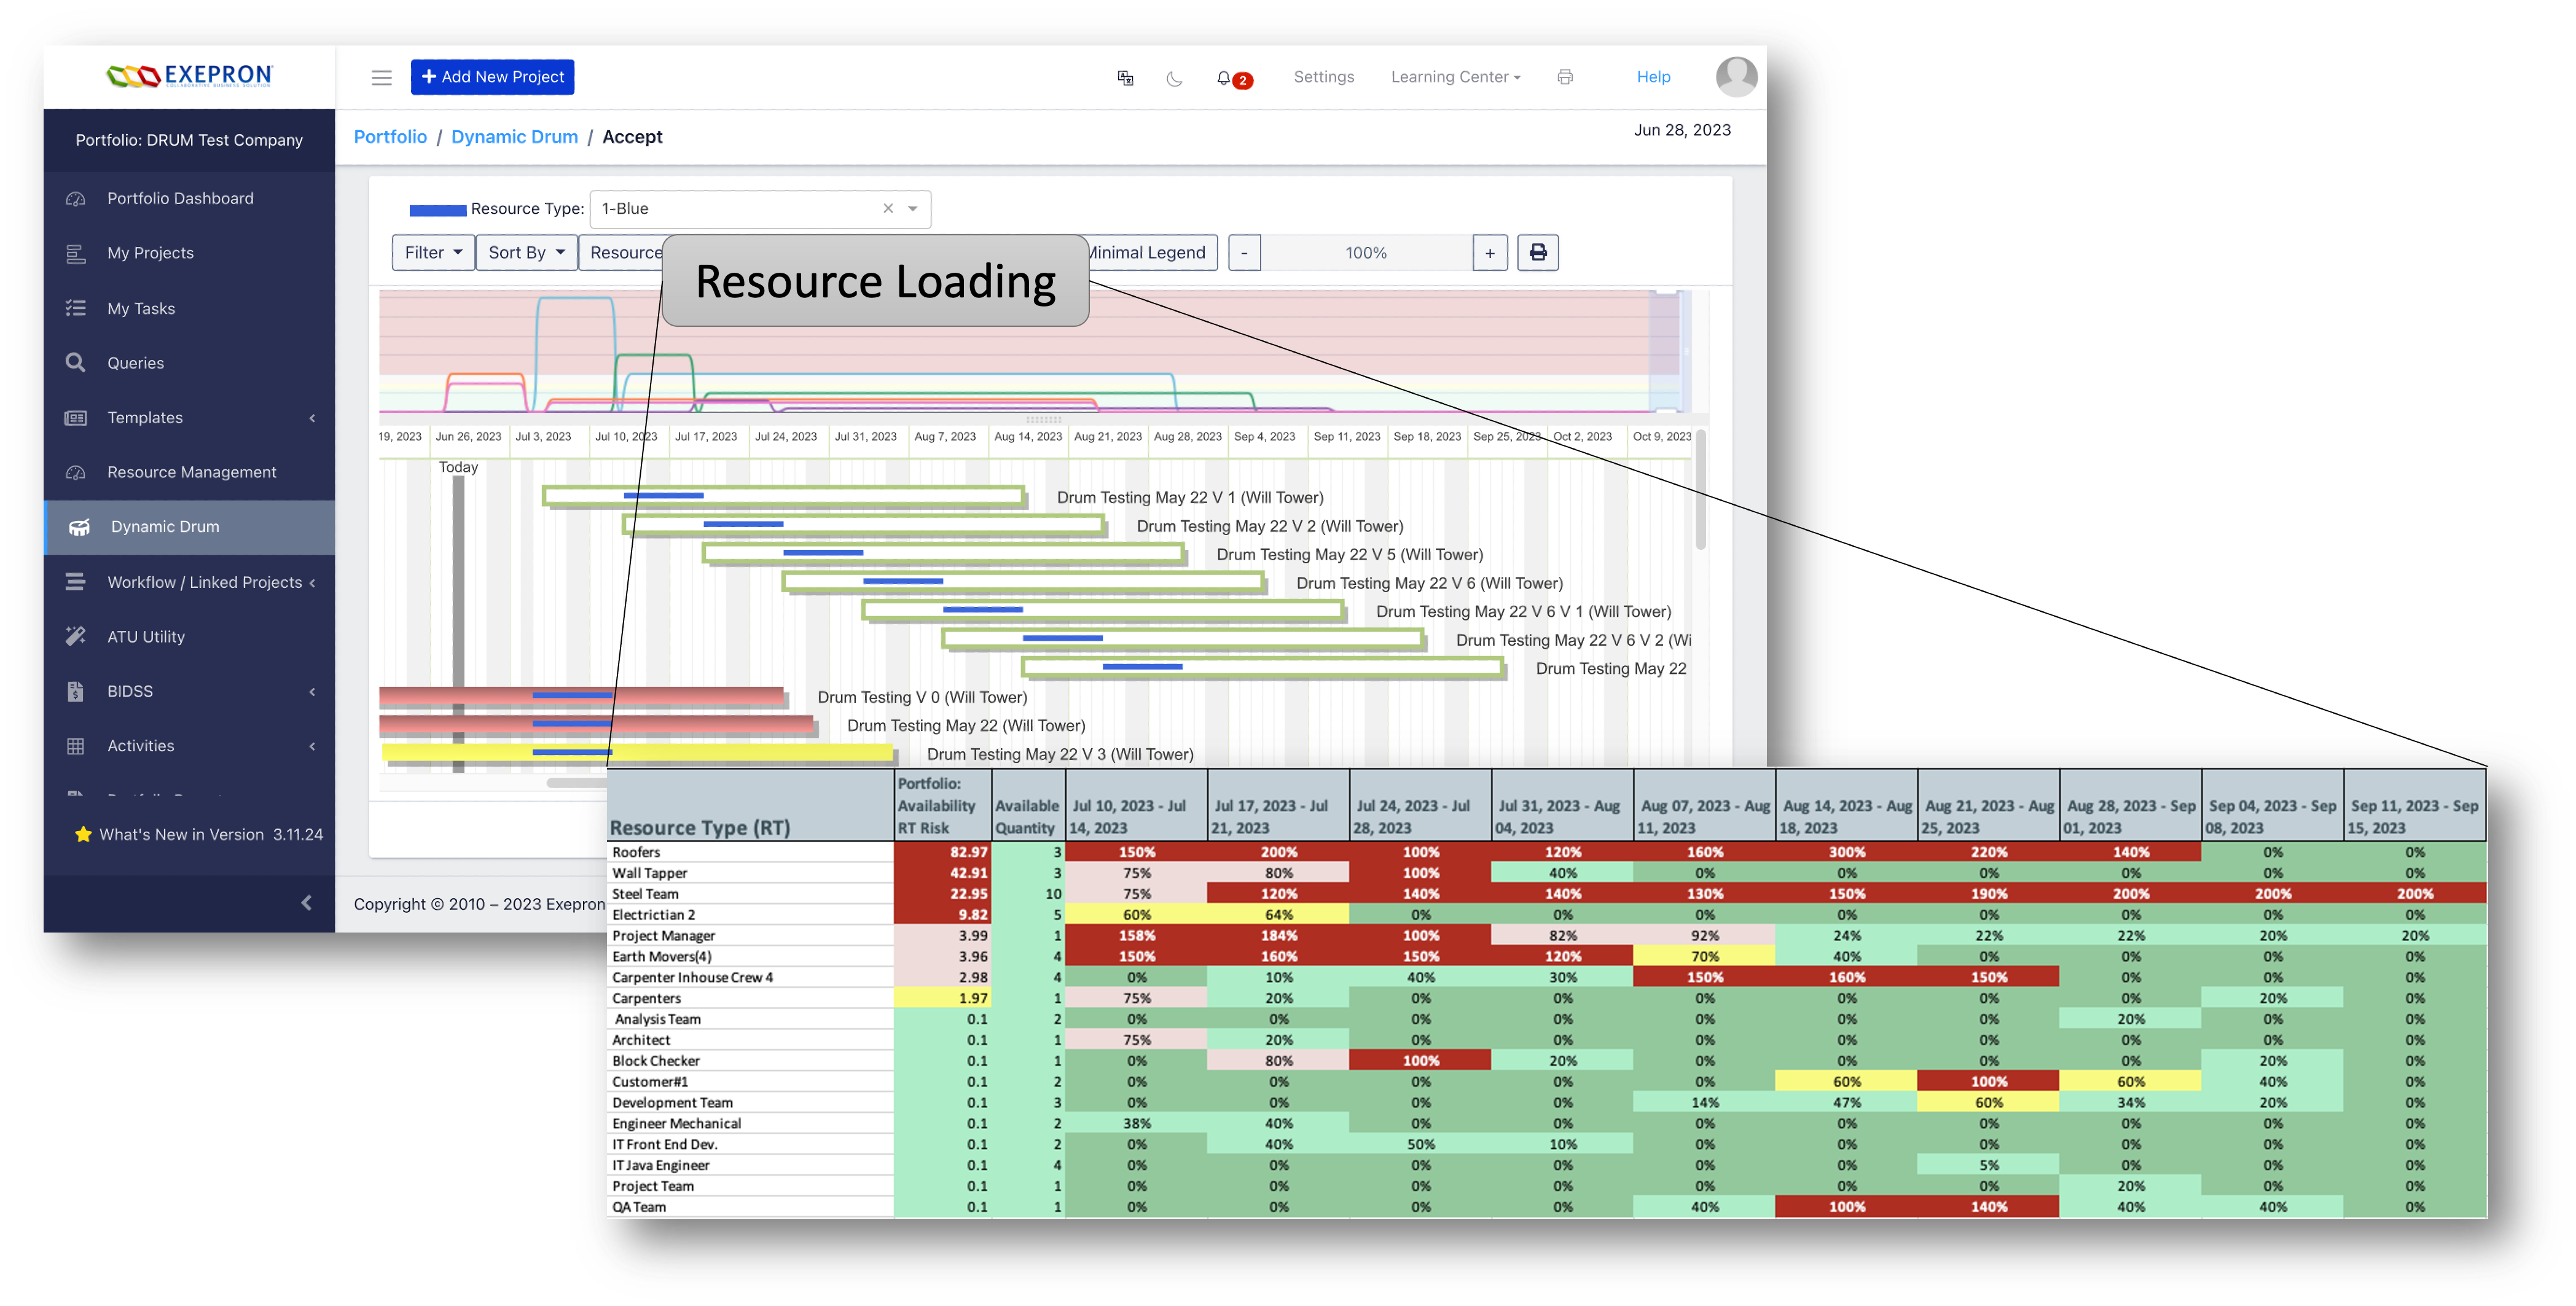The image size is (2576, 1306).
Task: Click the blue resource type color swatch
Action: [x=437, y=209]
